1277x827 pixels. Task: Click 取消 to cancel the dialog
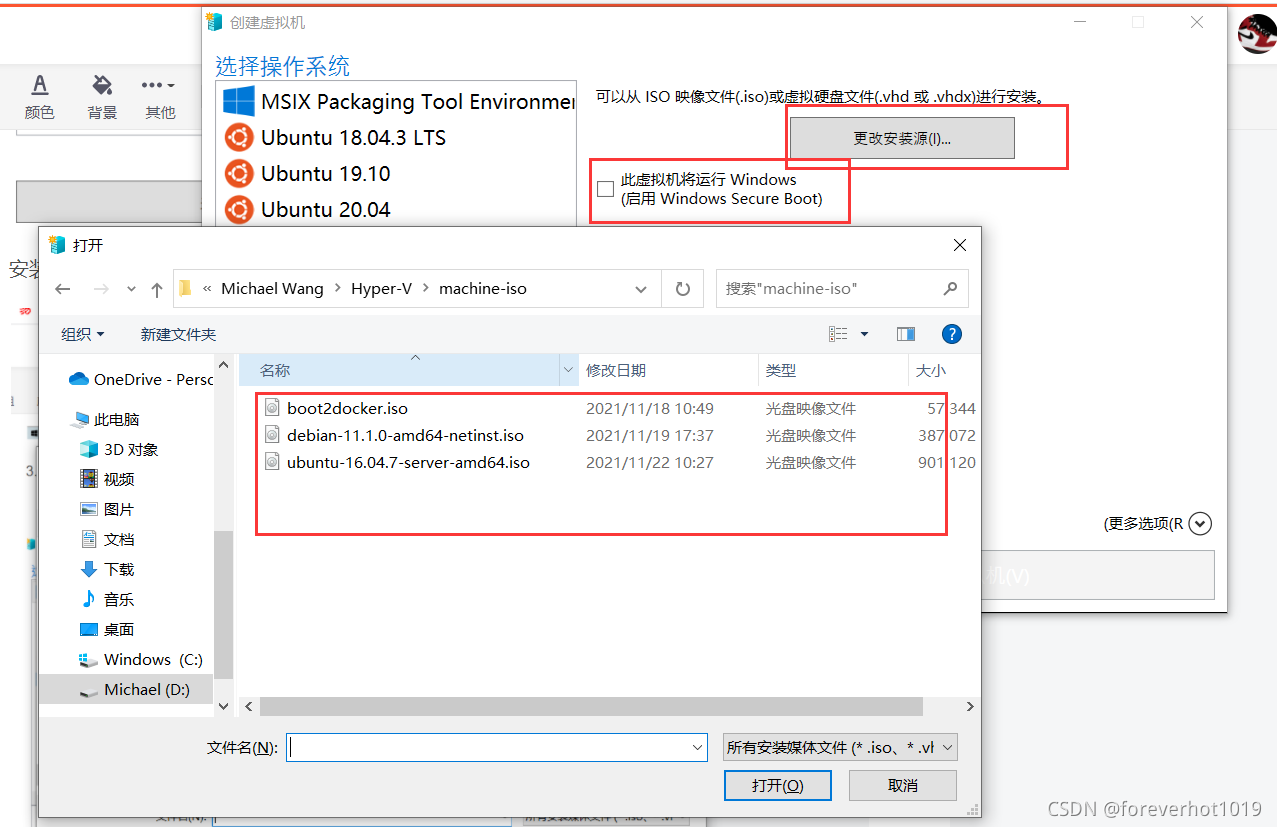[903, 785]
